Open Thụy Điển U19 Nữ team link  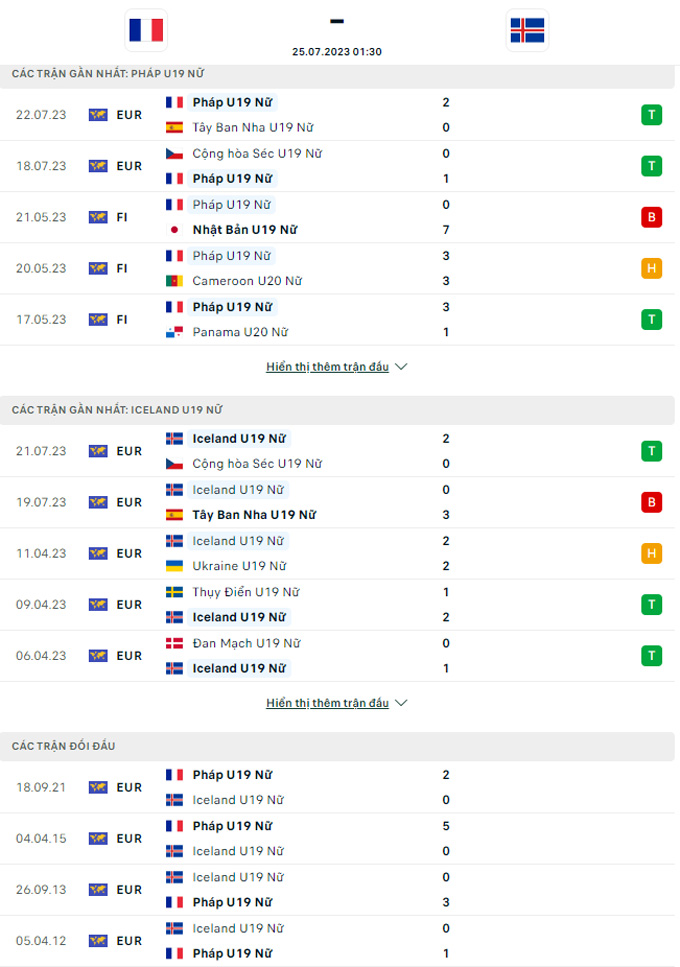(245, 592)
